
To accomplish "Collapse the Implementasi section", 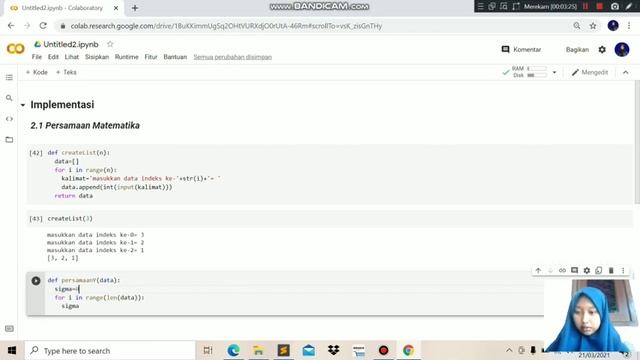I will (23, 105).
